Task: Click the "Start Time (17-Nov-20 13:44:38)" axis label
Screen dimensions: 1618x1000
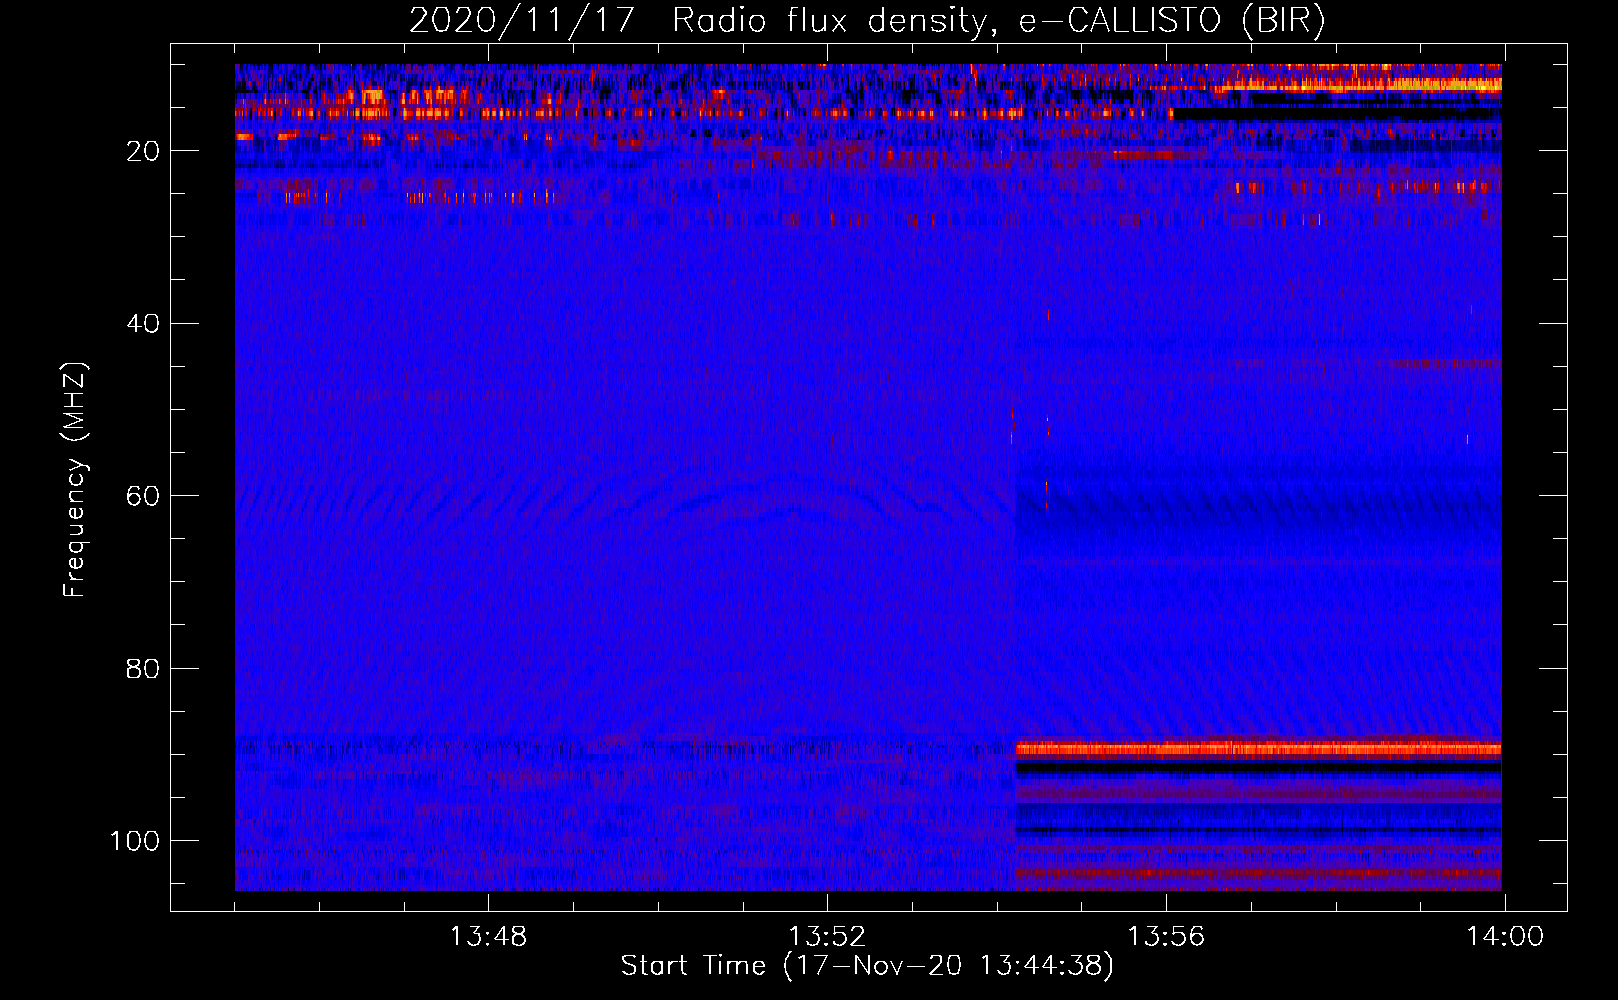Action: click(867, 966)
